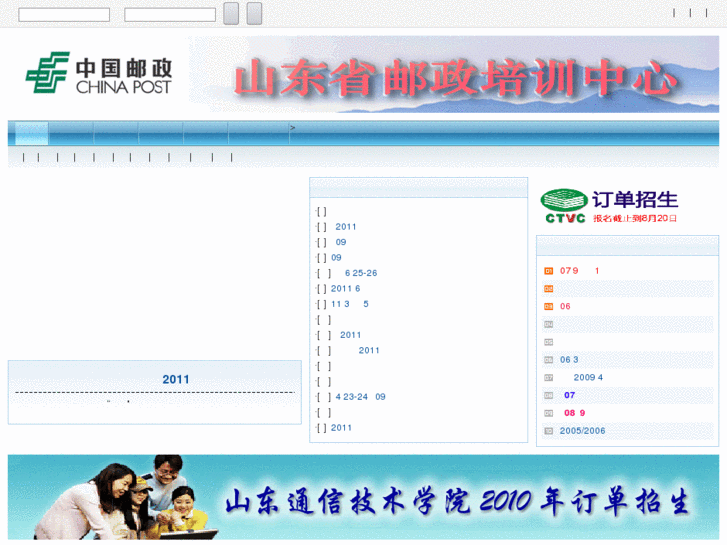Viewport: 727px width, 545px height.
Task: Click the gray 05 number badge
Action: coord(548,342)
